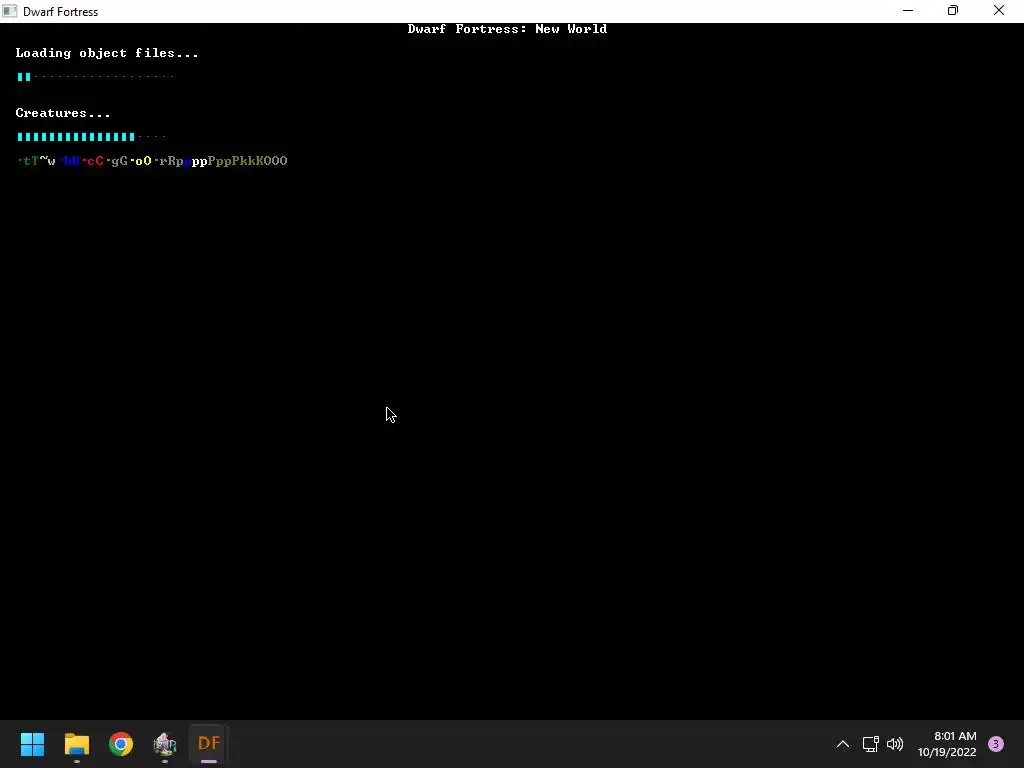Launch Google Chrome from the taskbar
This screenshot has height=768, width=1024.
tap(121, 744)
